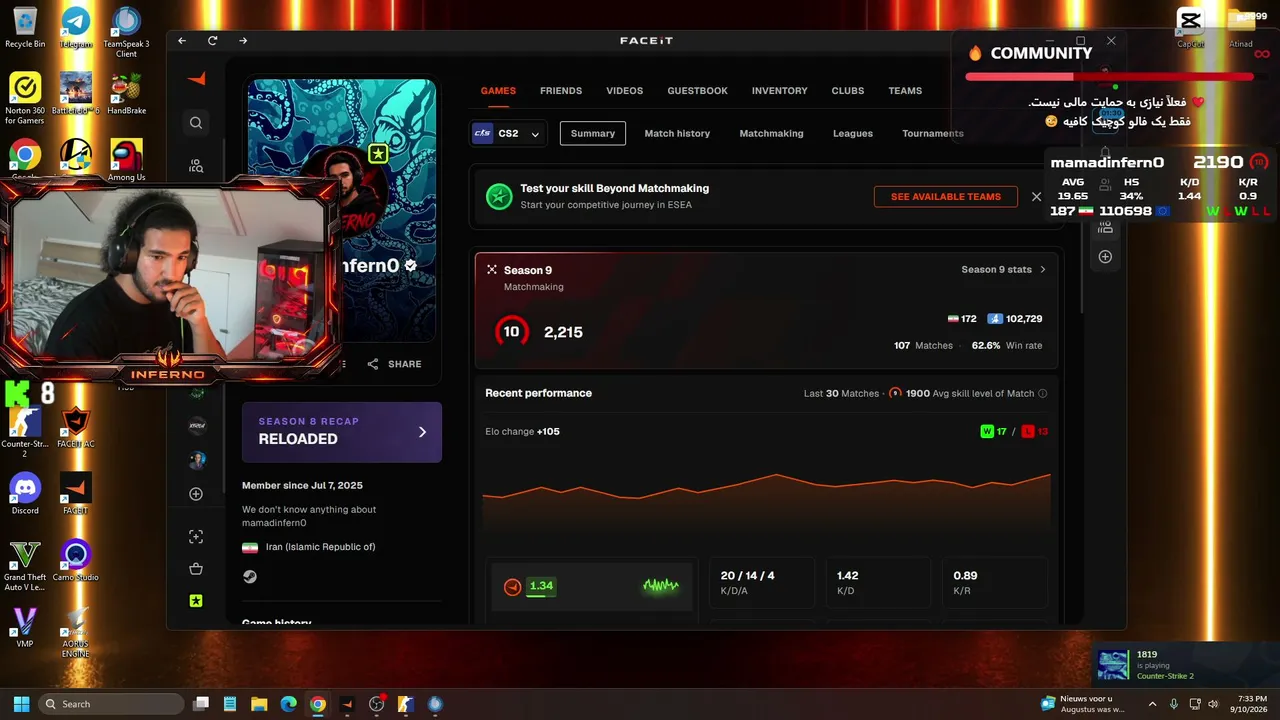
Task: Select the GAMES tab
Action: click(498, 91)
